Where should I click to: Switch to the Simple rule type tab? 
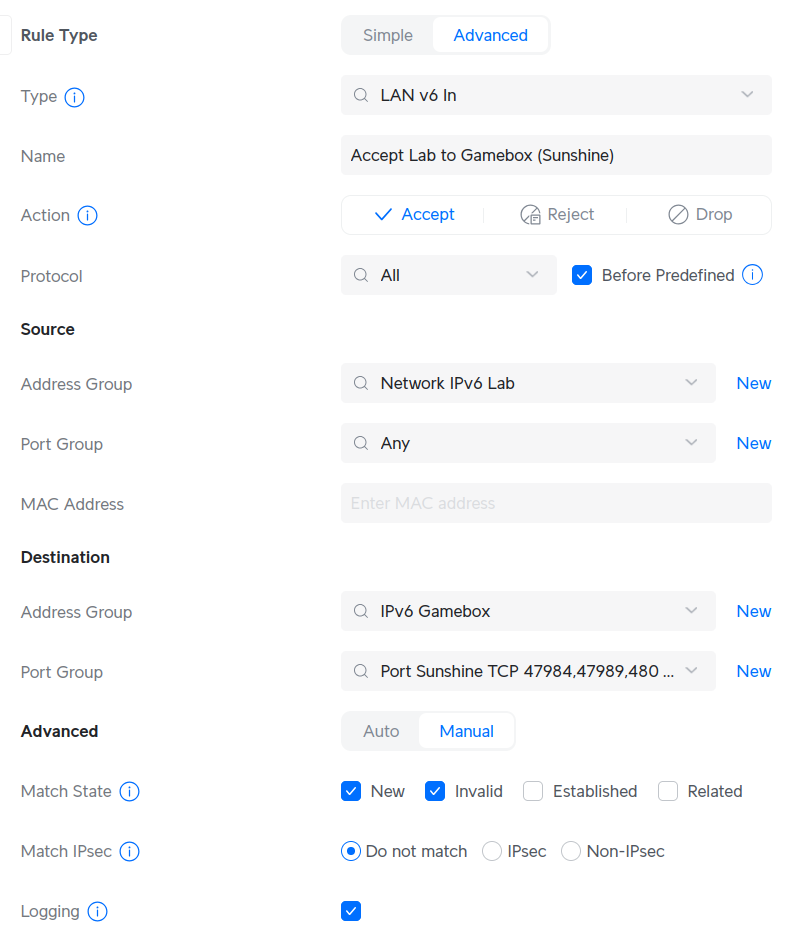tap(387, 34)
